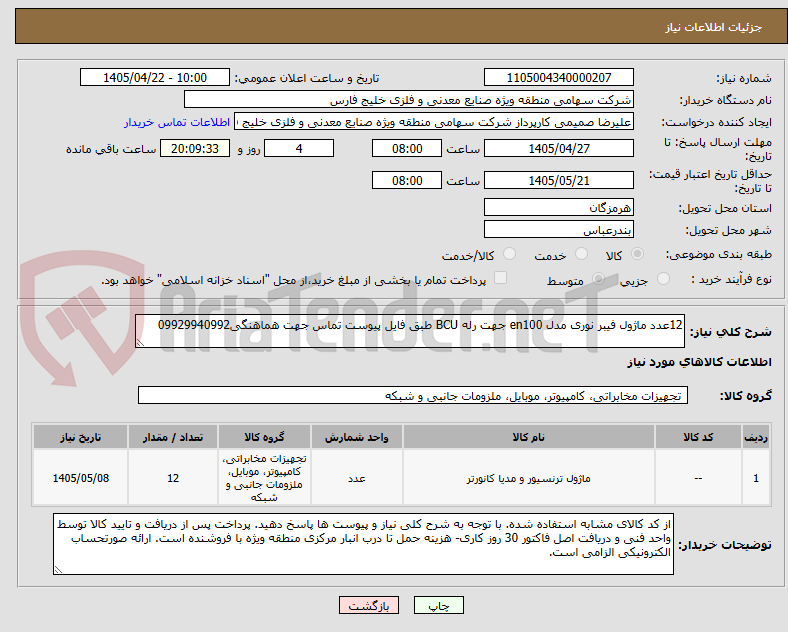Select the کالا radio button

click(x=637, y=254)
